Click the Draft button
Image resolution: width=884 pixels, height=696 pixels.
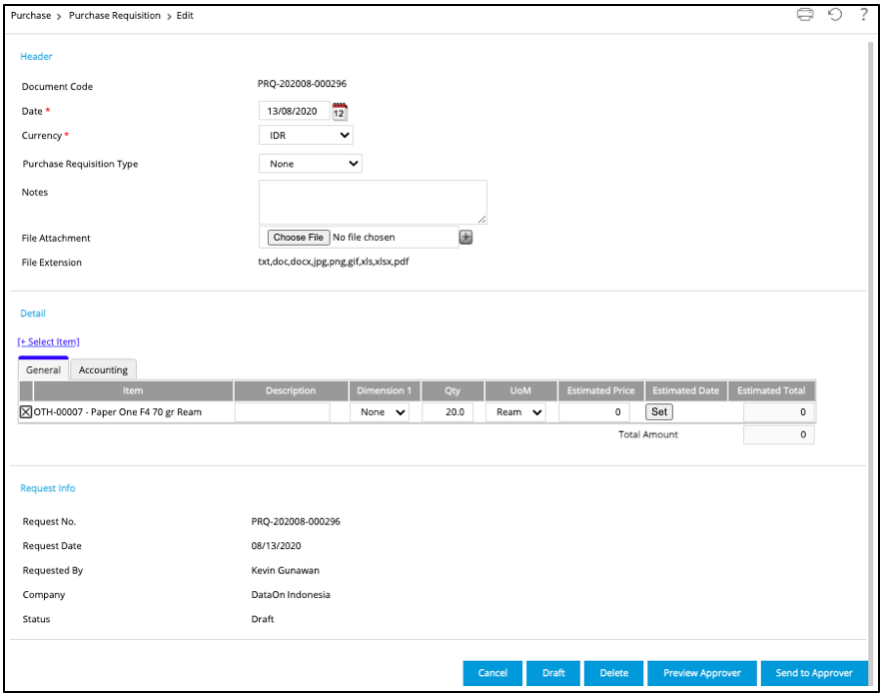point(553,673)
